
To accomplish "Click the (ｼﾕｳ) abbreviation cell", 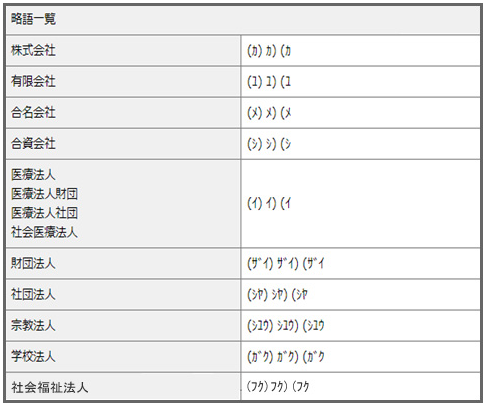I will [360, 326].
